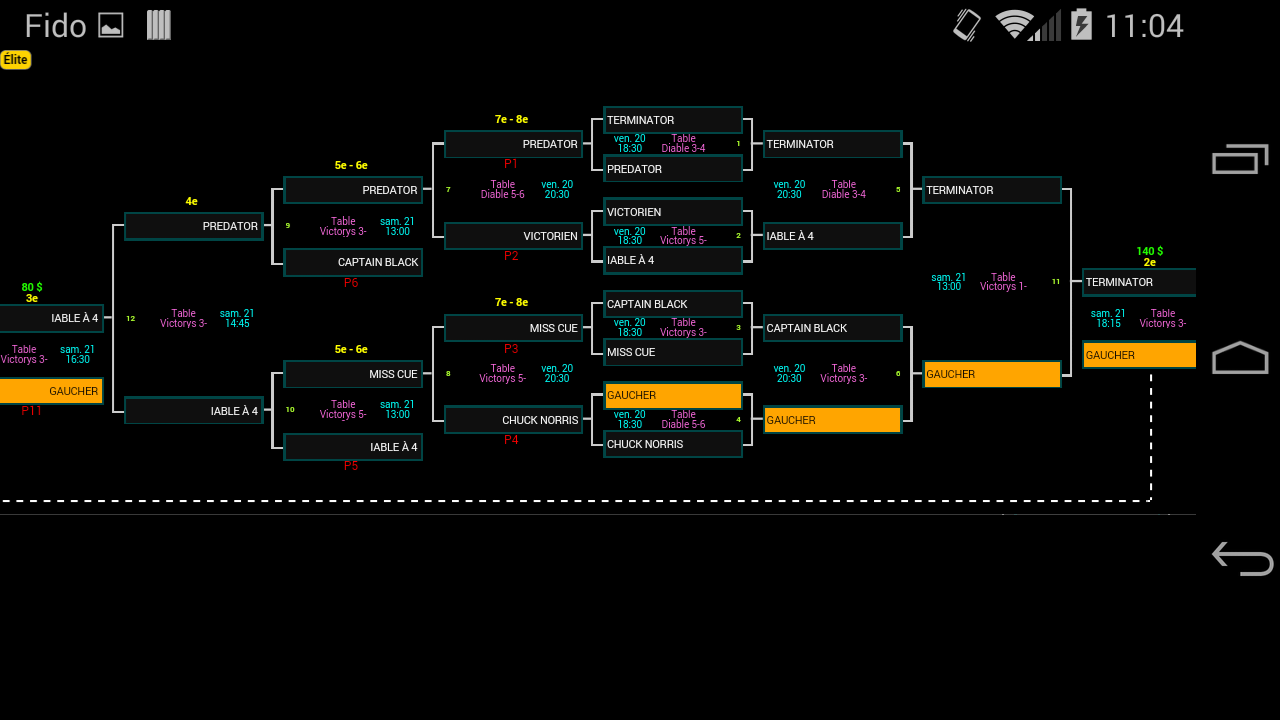Select IABLE À 4 box in match 5

tap(833, 236)
